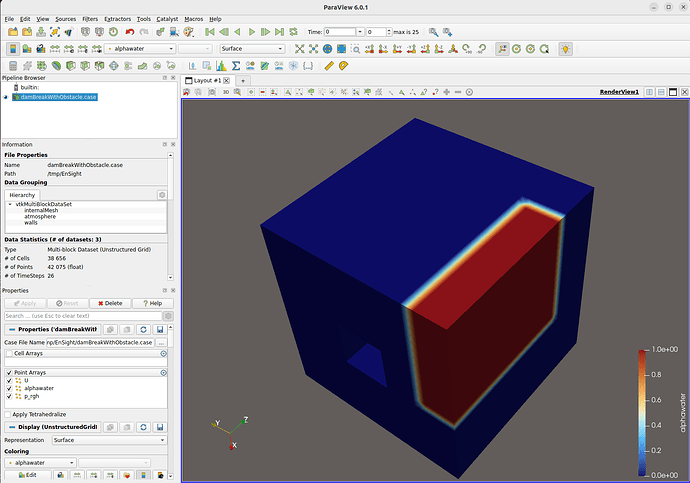Viewport: 690px width, 483px height.
Task: Uncheck the alphawater point array checkbox
Action: (x=9, y=388)
